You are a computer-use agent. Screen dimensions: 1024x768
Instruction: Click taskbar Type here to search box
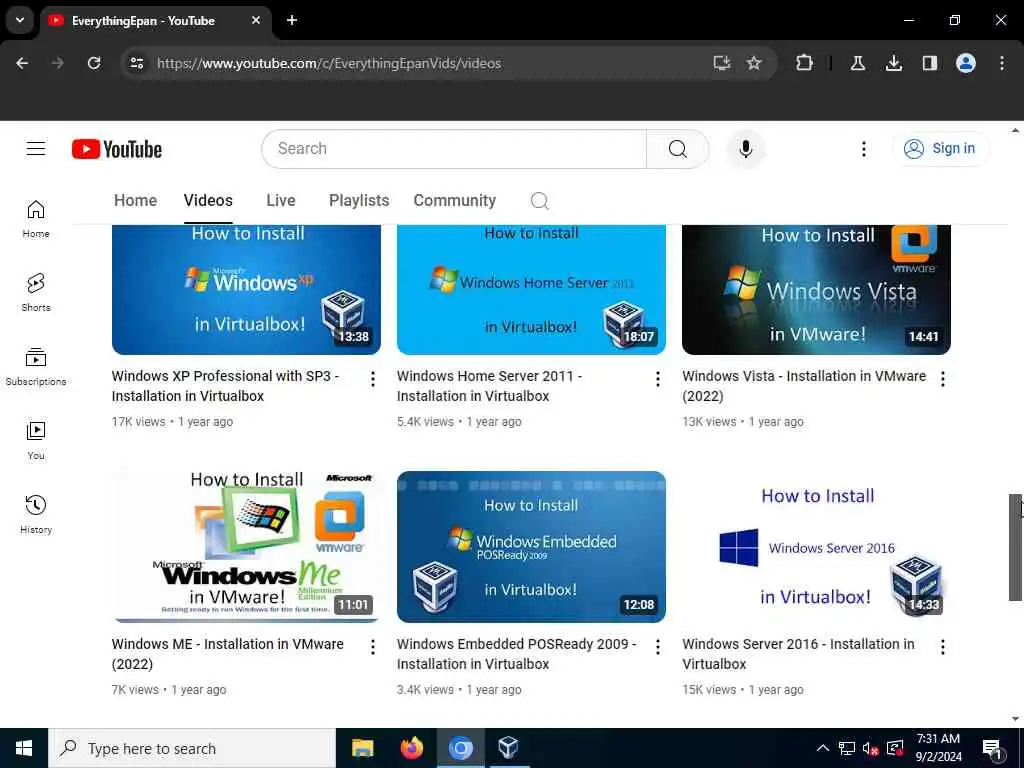tap(192, 748)
